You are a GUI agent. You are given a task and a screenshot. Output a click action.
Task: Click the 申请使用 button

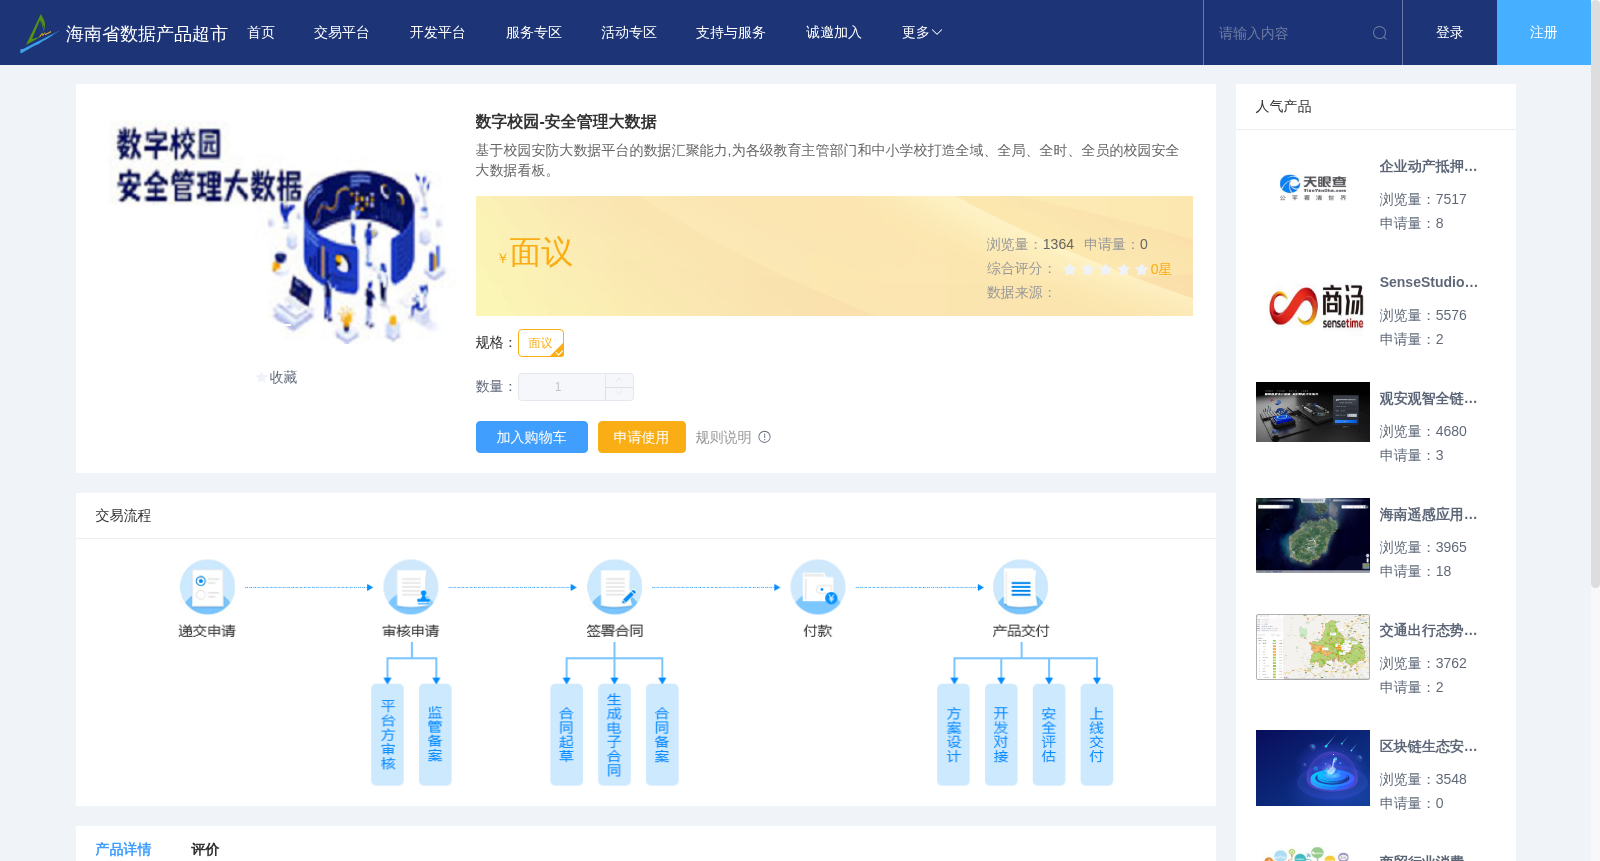click(x=642, y=437)
